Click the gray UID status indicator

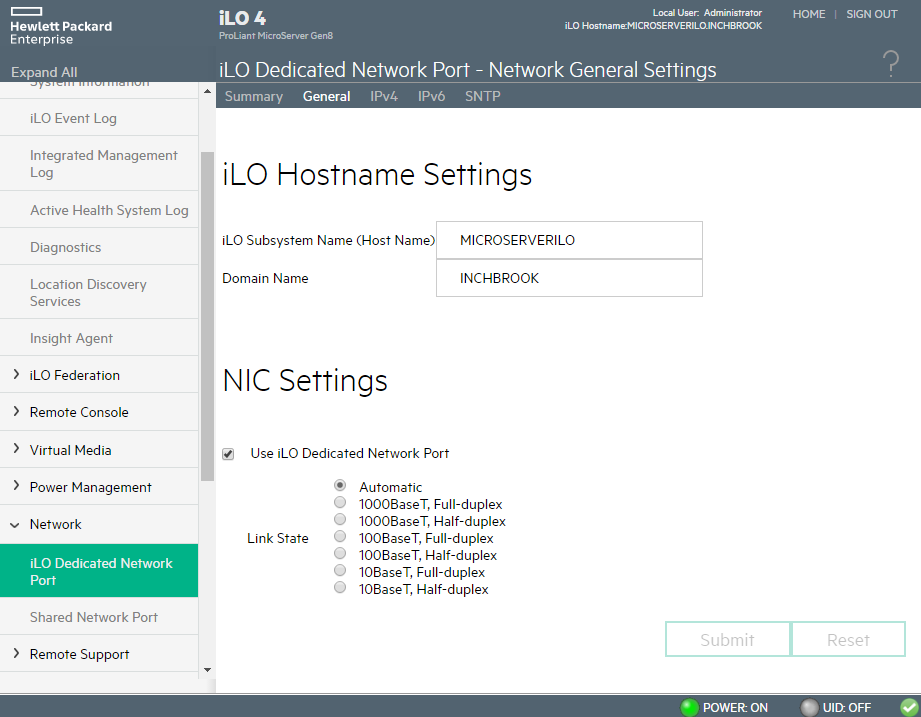click(x=809, y=708)
